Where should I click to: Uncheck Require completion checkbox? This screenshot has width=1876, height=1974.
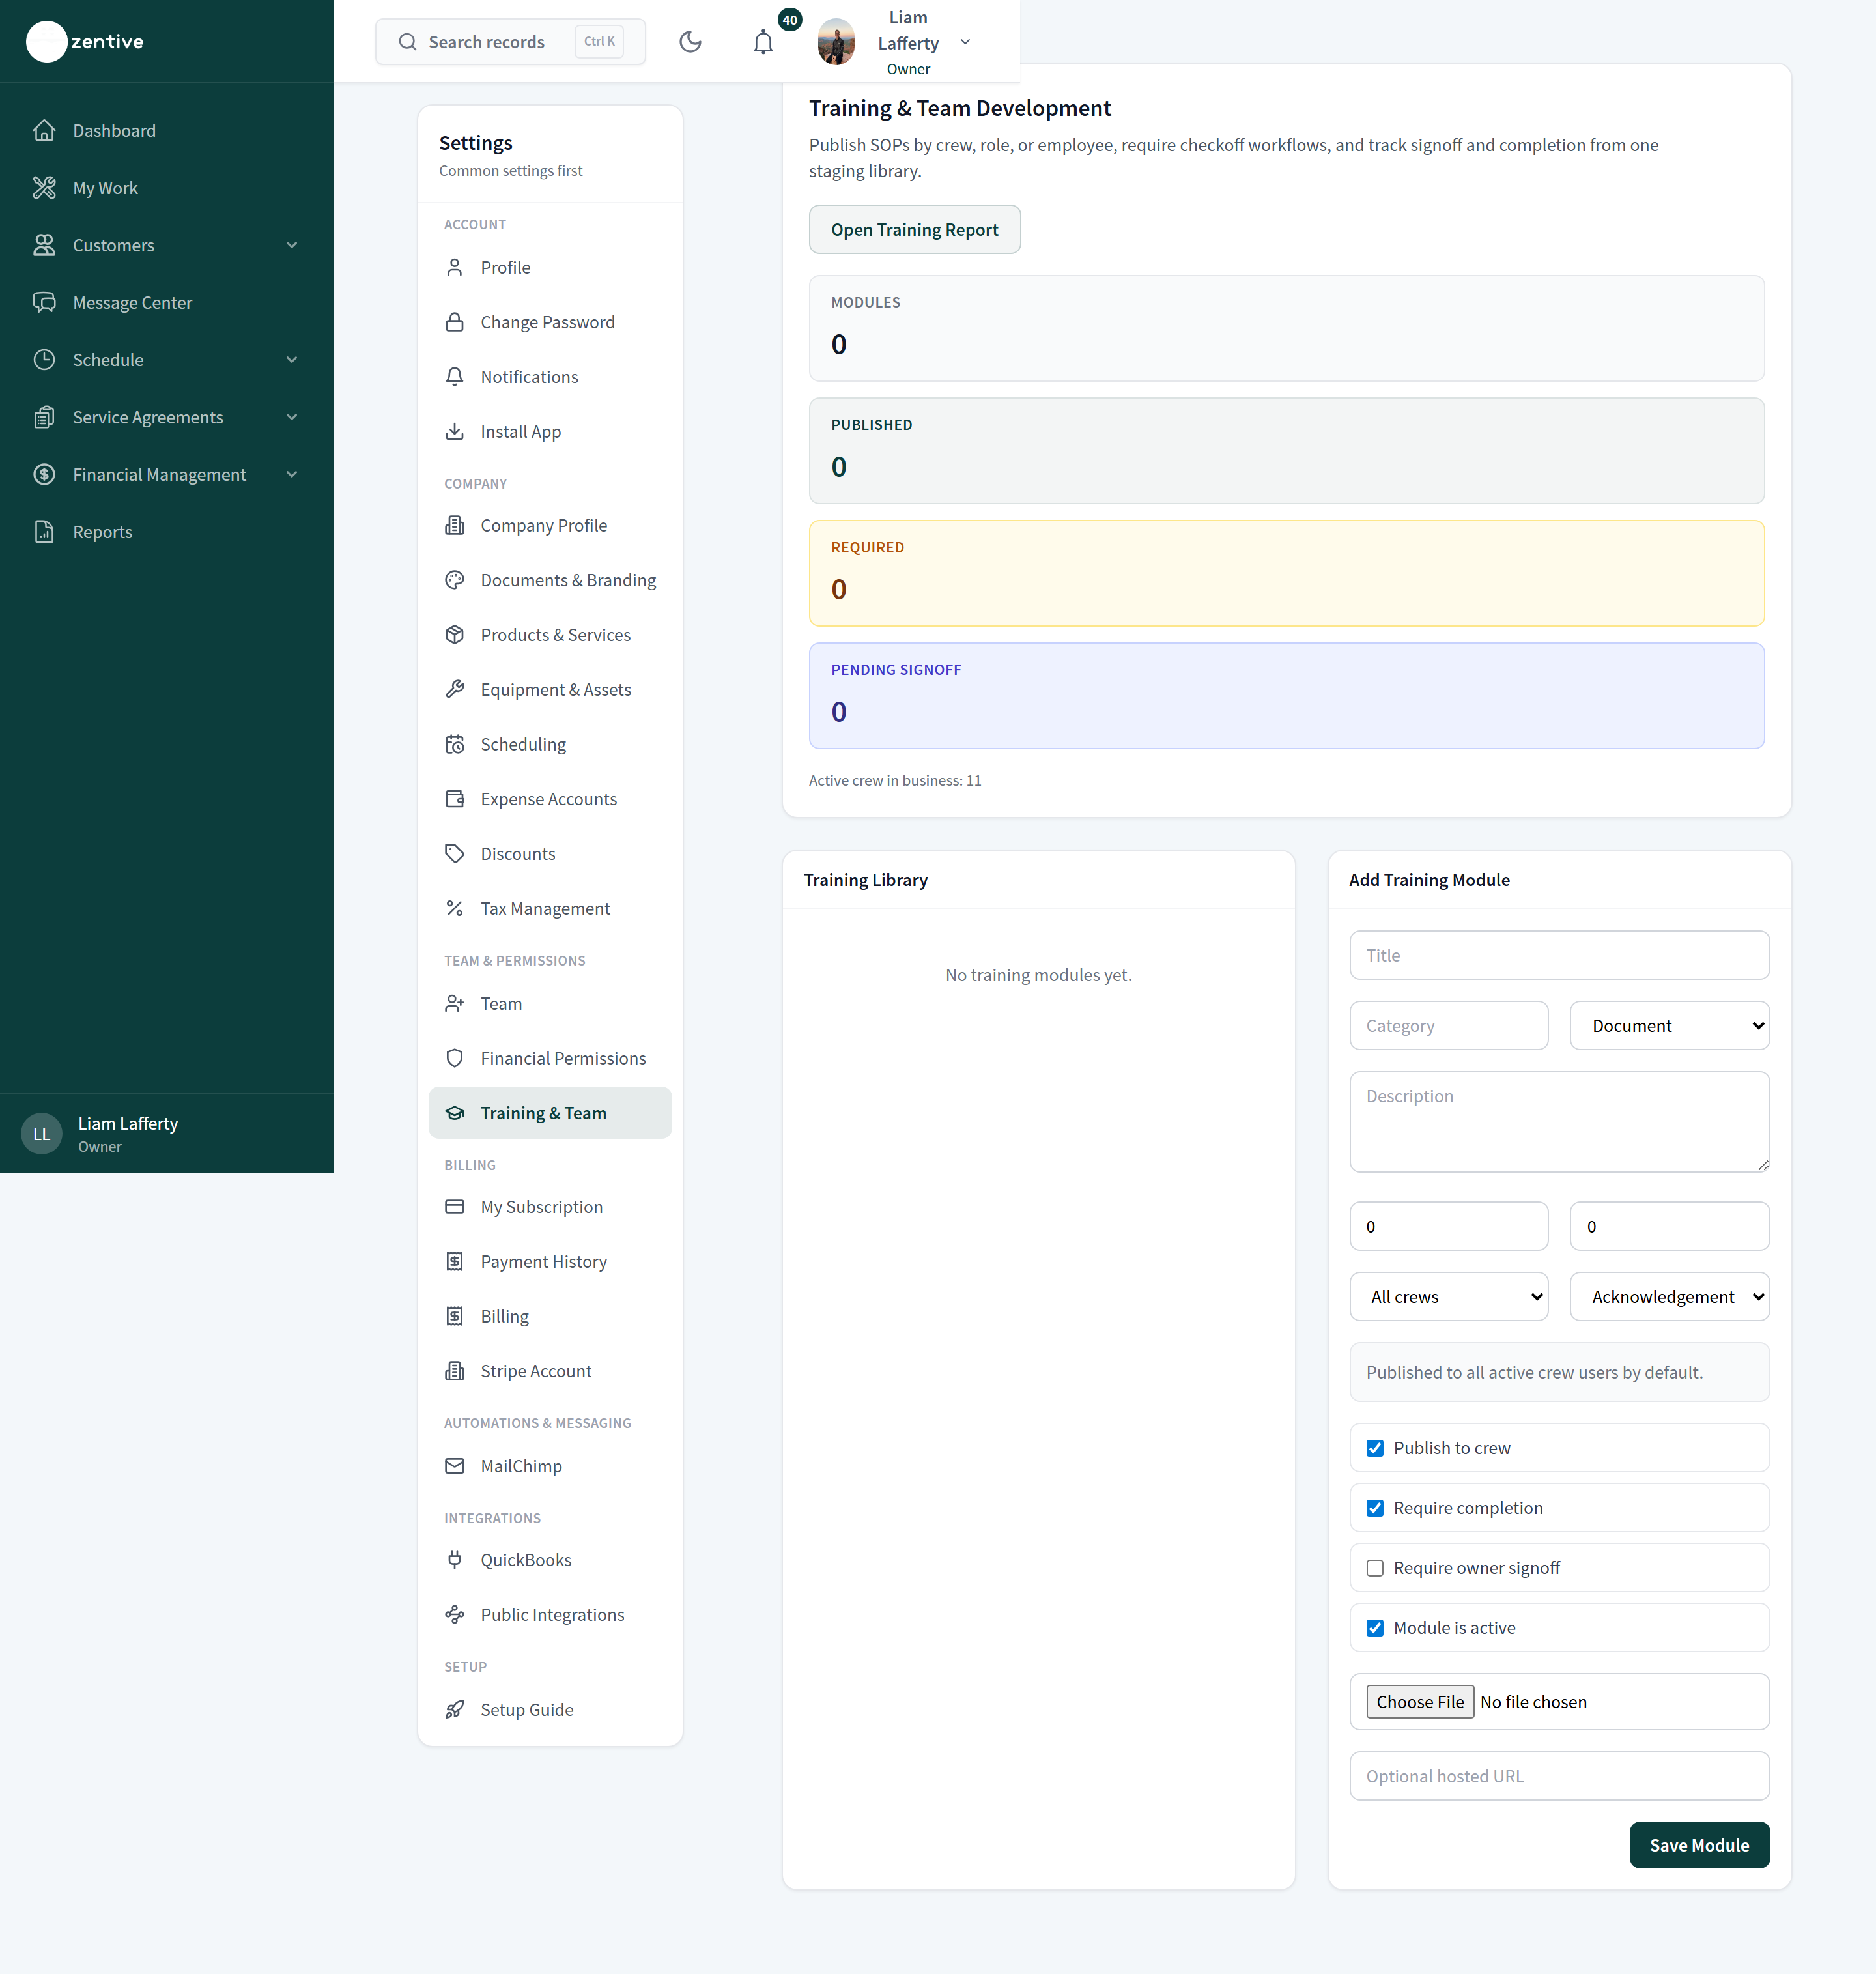point(1375,1508)
